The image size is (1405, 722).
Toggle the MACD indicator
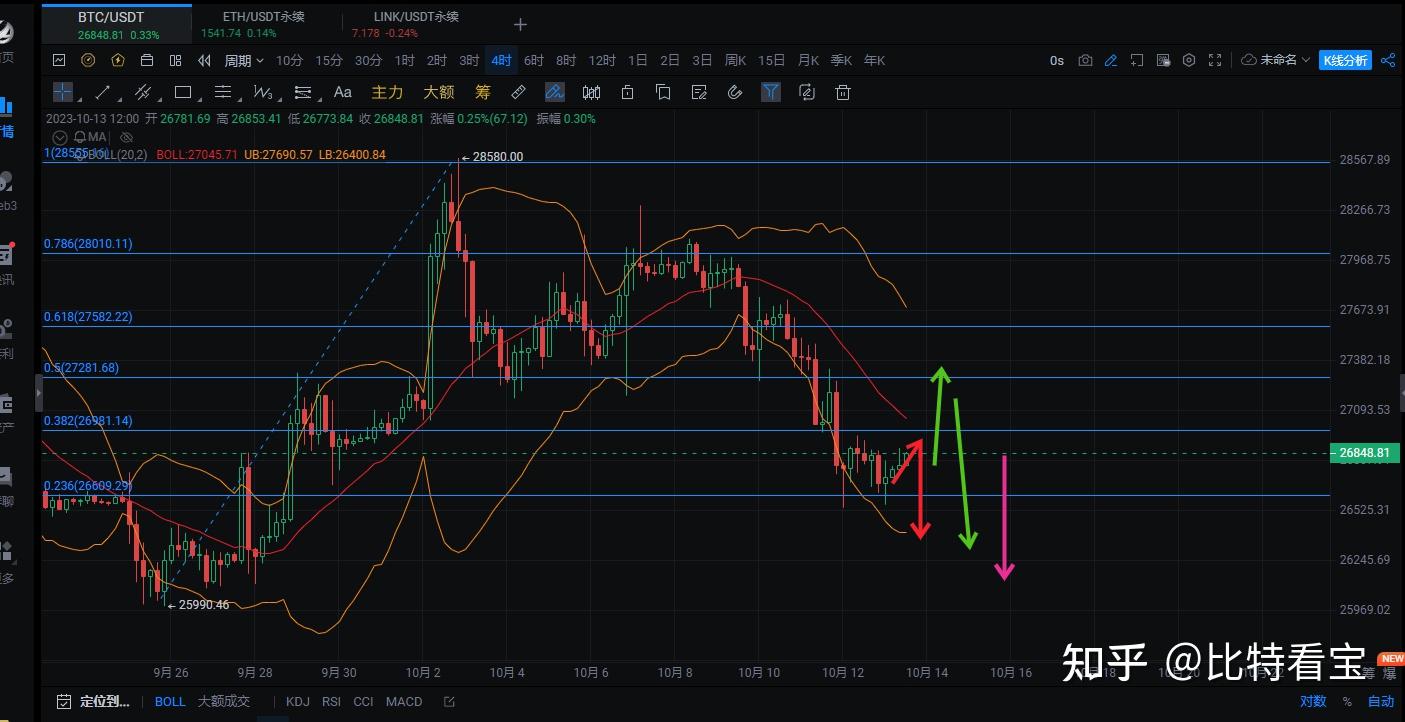(x=404, y=701)
